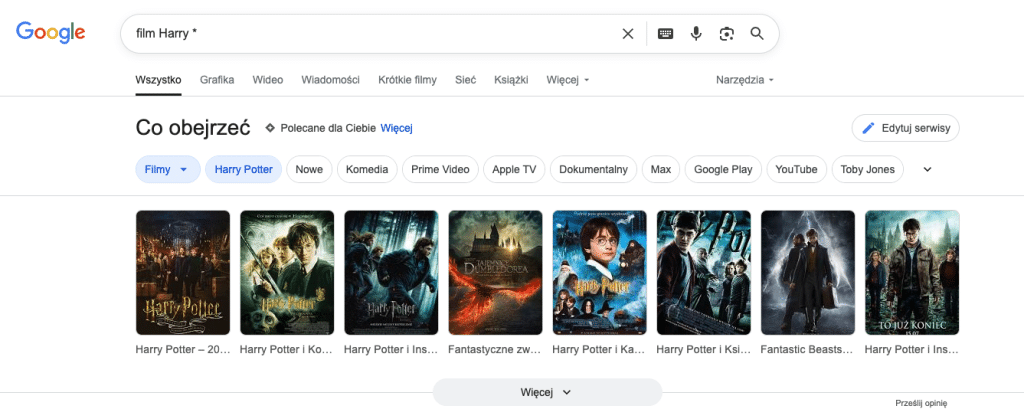Click the title text 'Fantastyczne zw…'
This screenshot has width=1024, height=419.
494,349
